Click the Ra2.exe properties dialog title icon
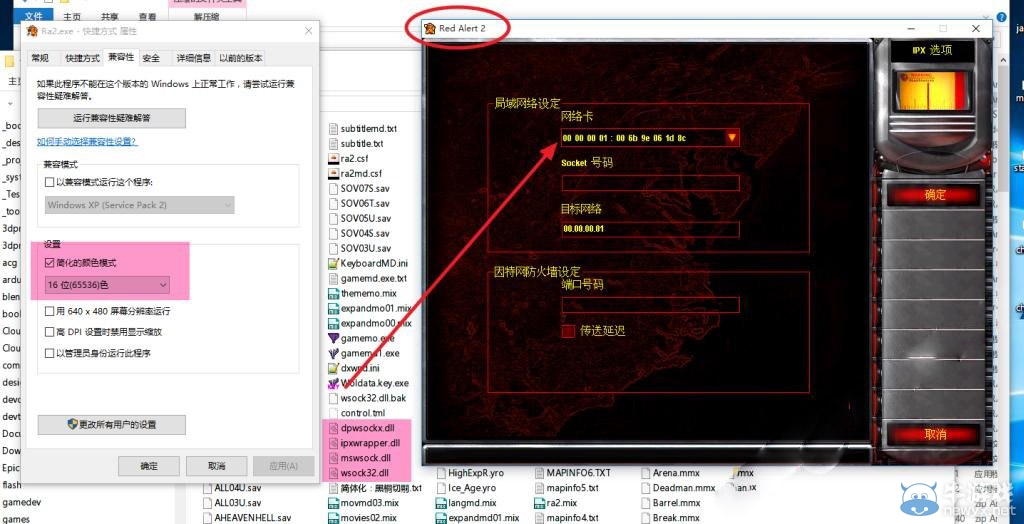This screenshot has width=1024, height=524. [31, 31]
